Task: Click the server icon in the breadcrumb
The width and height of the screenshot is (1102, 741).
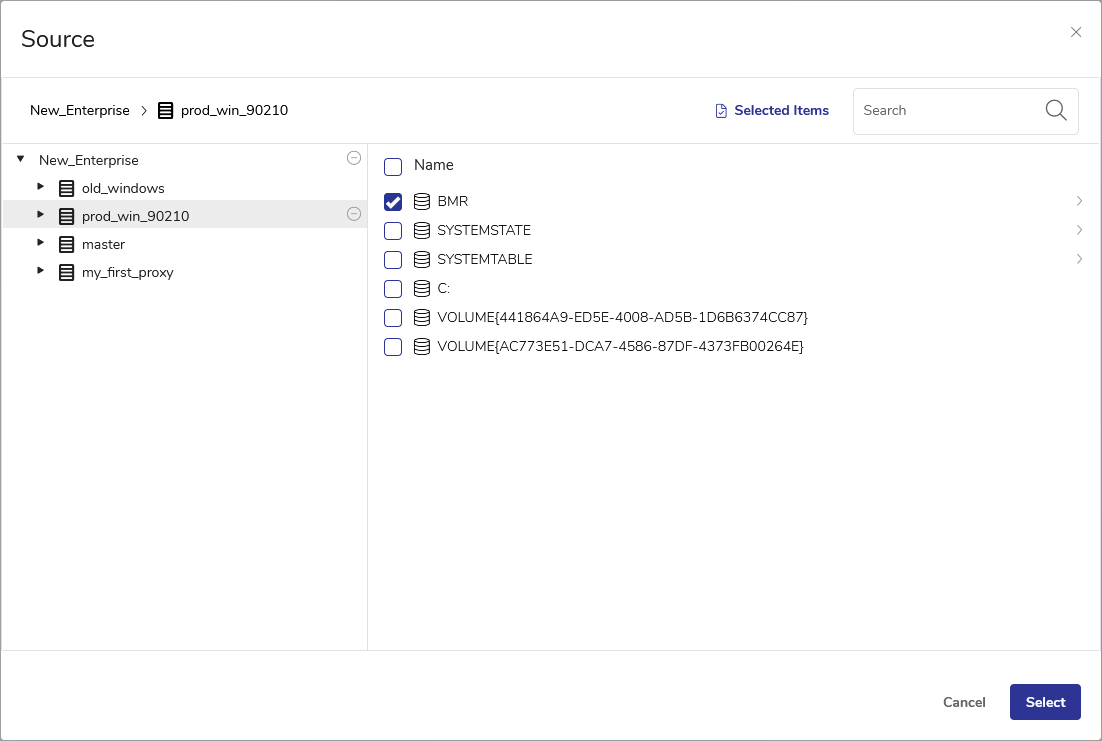Action: pyautogui.click(x=166, y=111)
